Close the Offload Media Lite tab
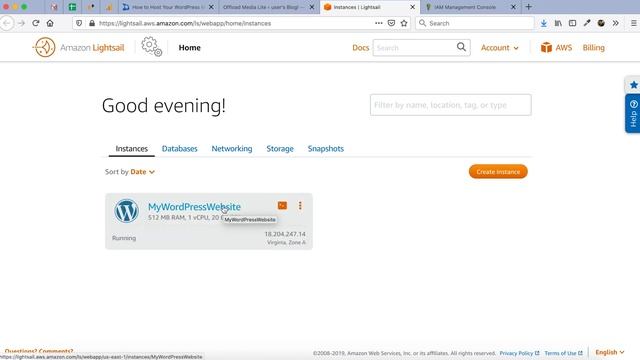The height and width of the screenshot is (360, 640). (x=311, y=7)
